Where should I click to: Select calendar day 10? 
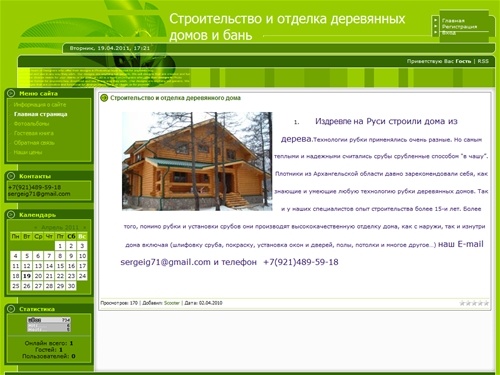(x=82, y=256)
